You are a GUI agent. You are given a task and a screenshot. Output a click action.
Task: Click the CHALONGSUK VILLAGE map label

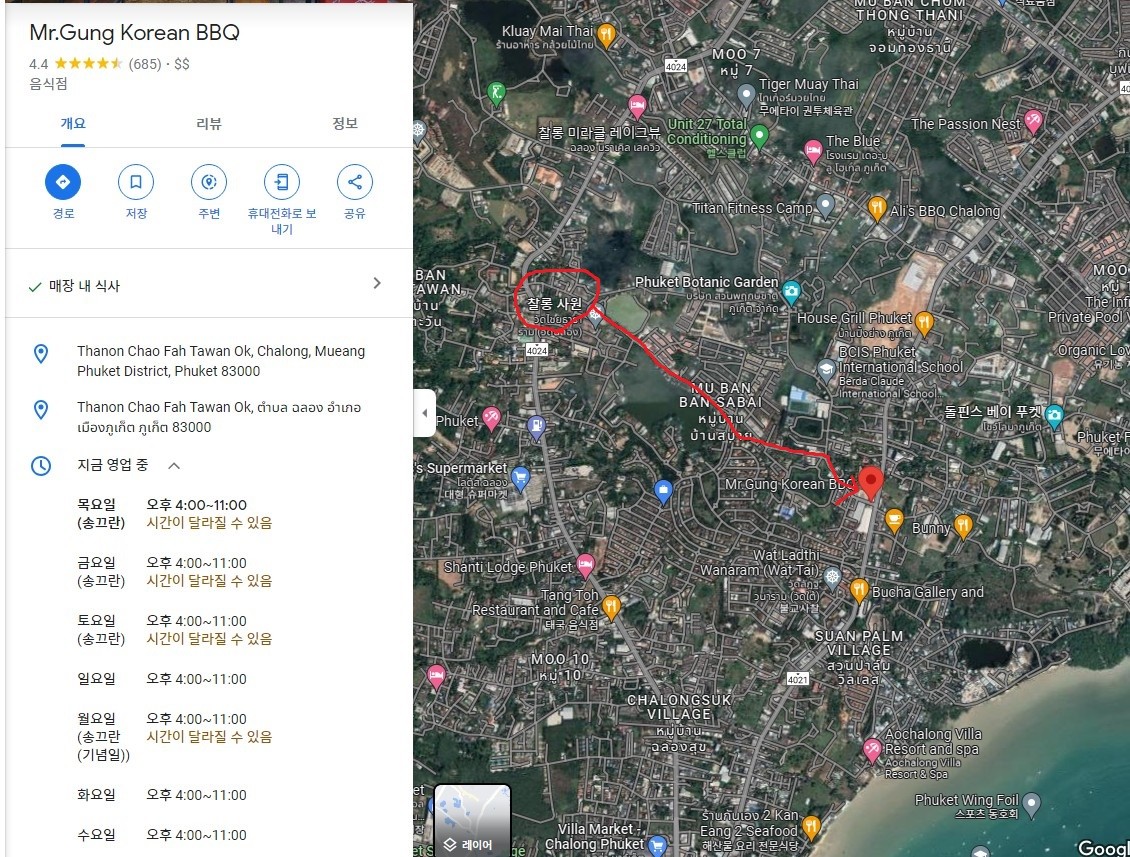679,724
